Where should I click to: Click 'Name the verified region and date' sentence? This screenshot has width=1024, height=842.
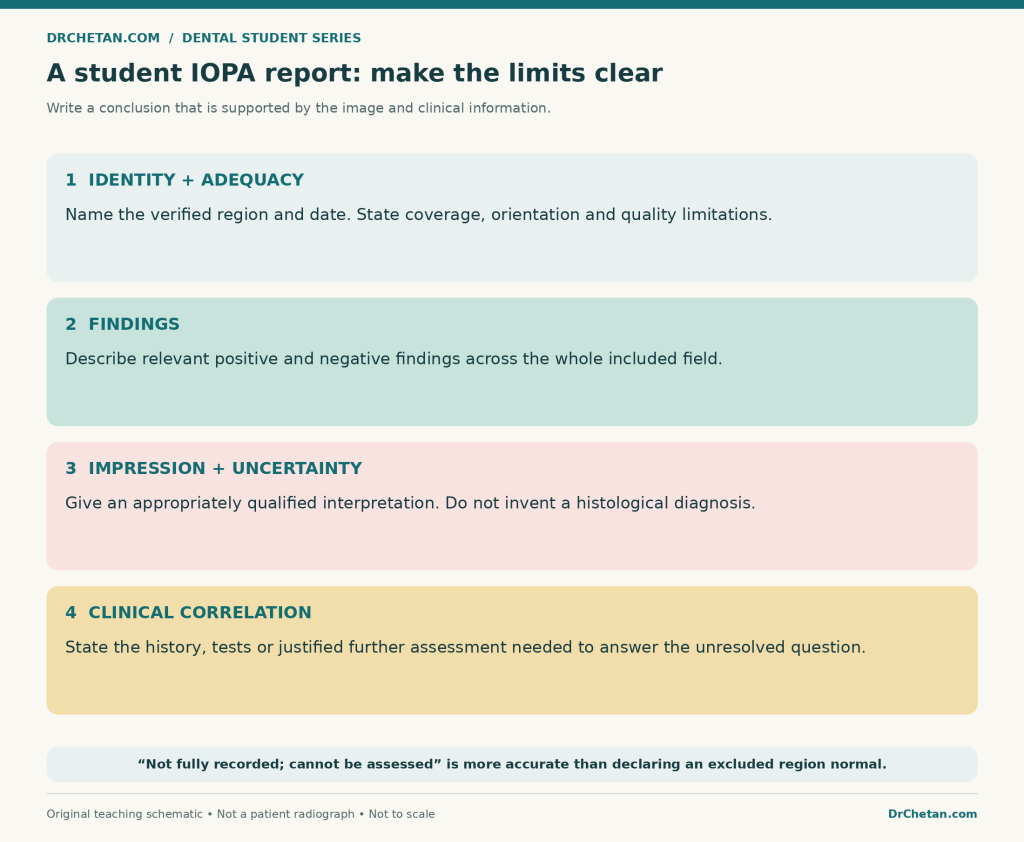(x=210, y=214)
